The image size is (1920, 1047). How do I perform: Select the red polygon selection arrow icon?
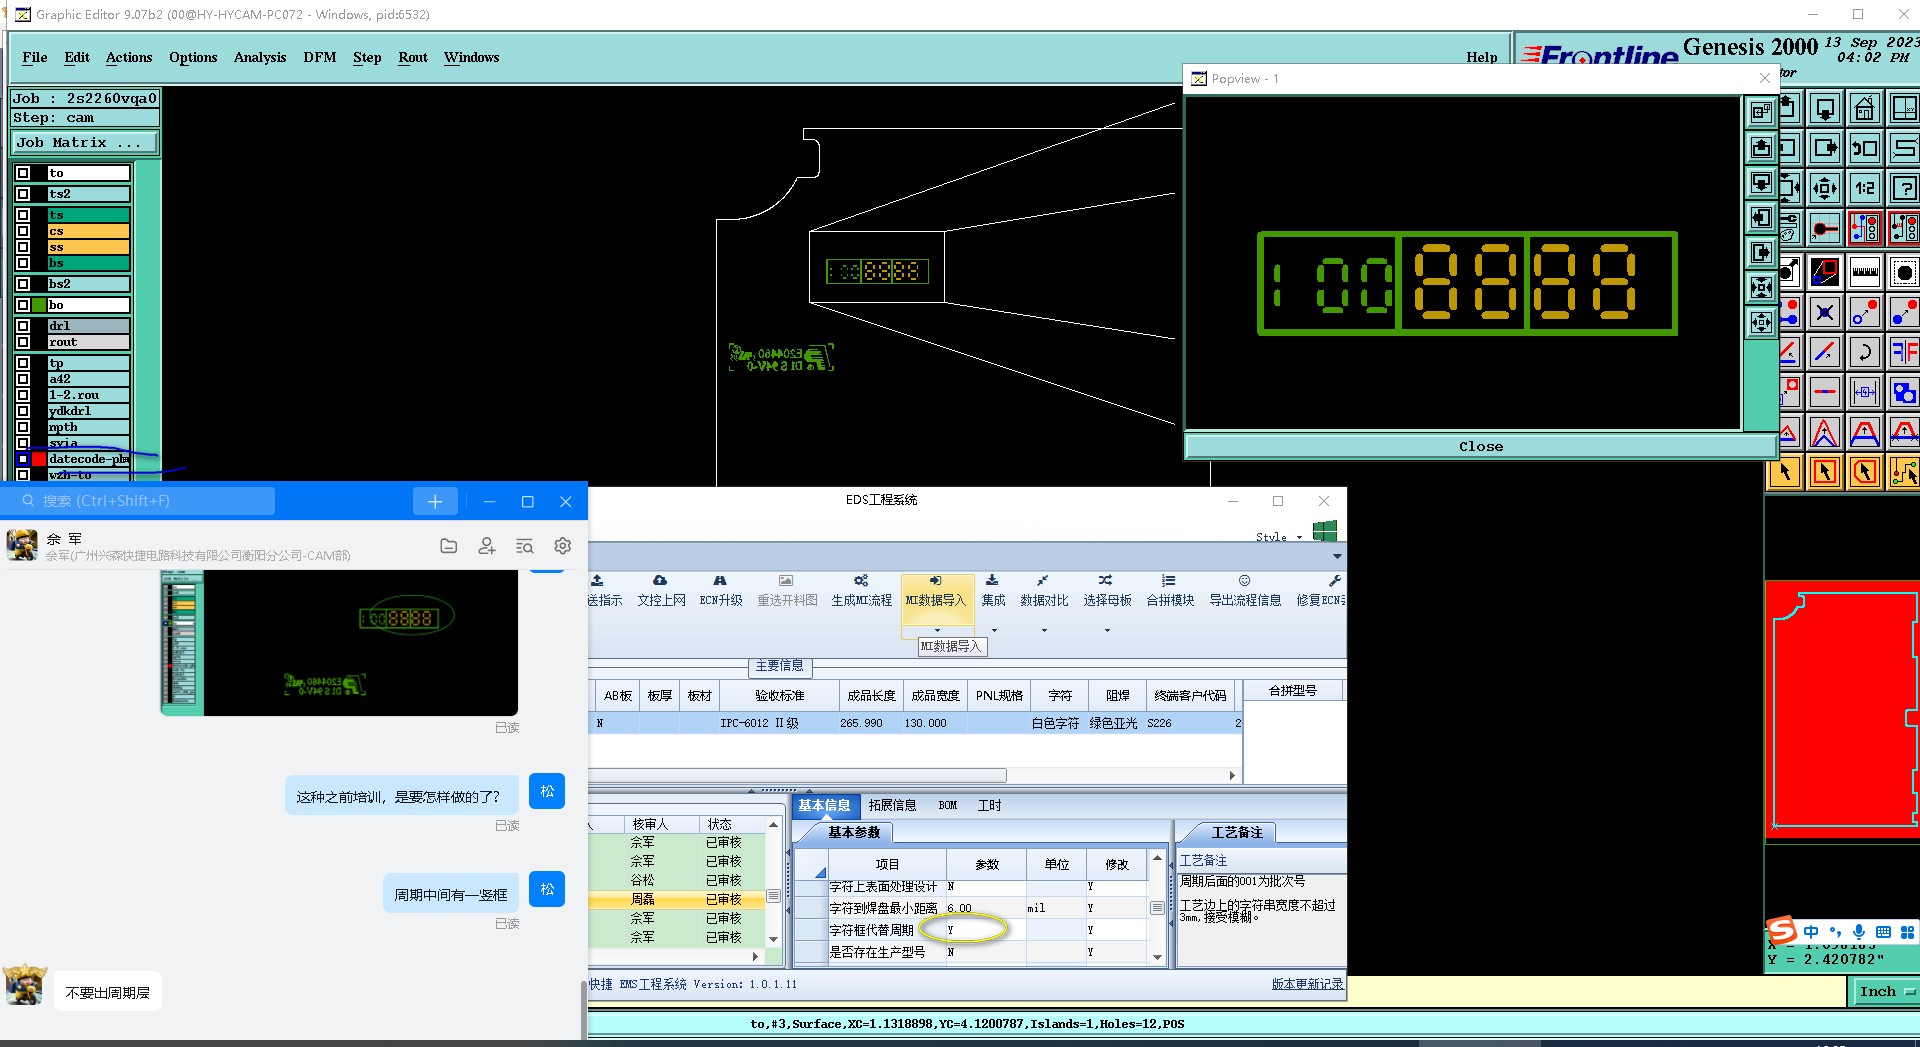(x=1864, y=472)
